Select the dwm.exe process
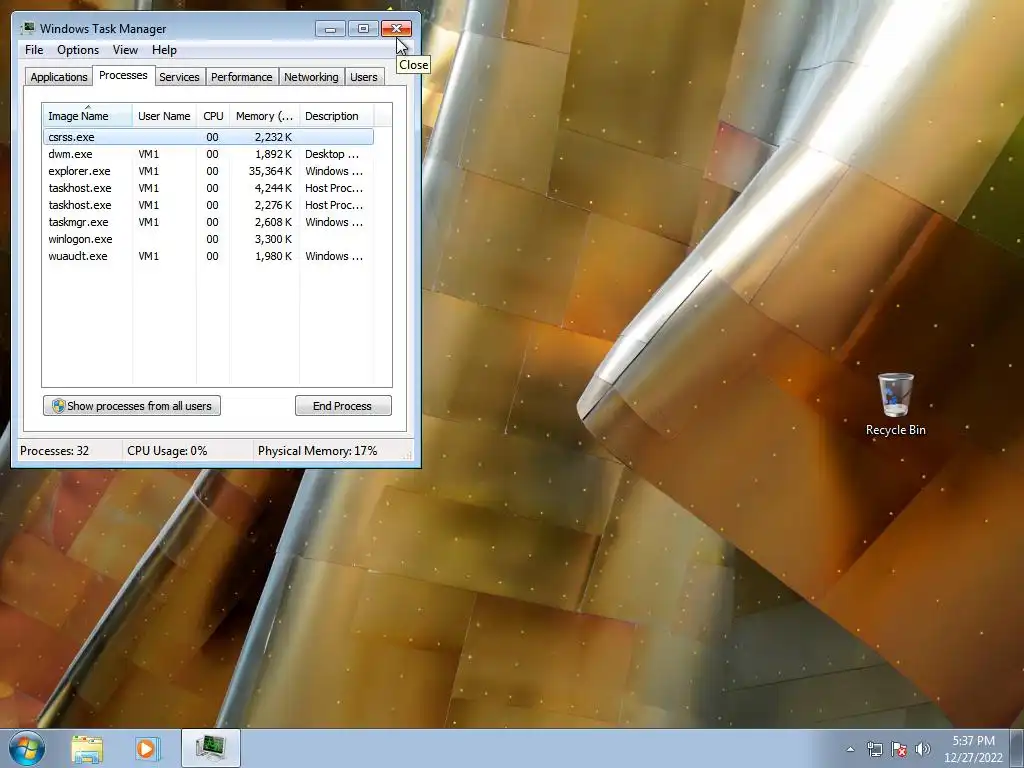Screen dimensions: 1024x768 208,154
